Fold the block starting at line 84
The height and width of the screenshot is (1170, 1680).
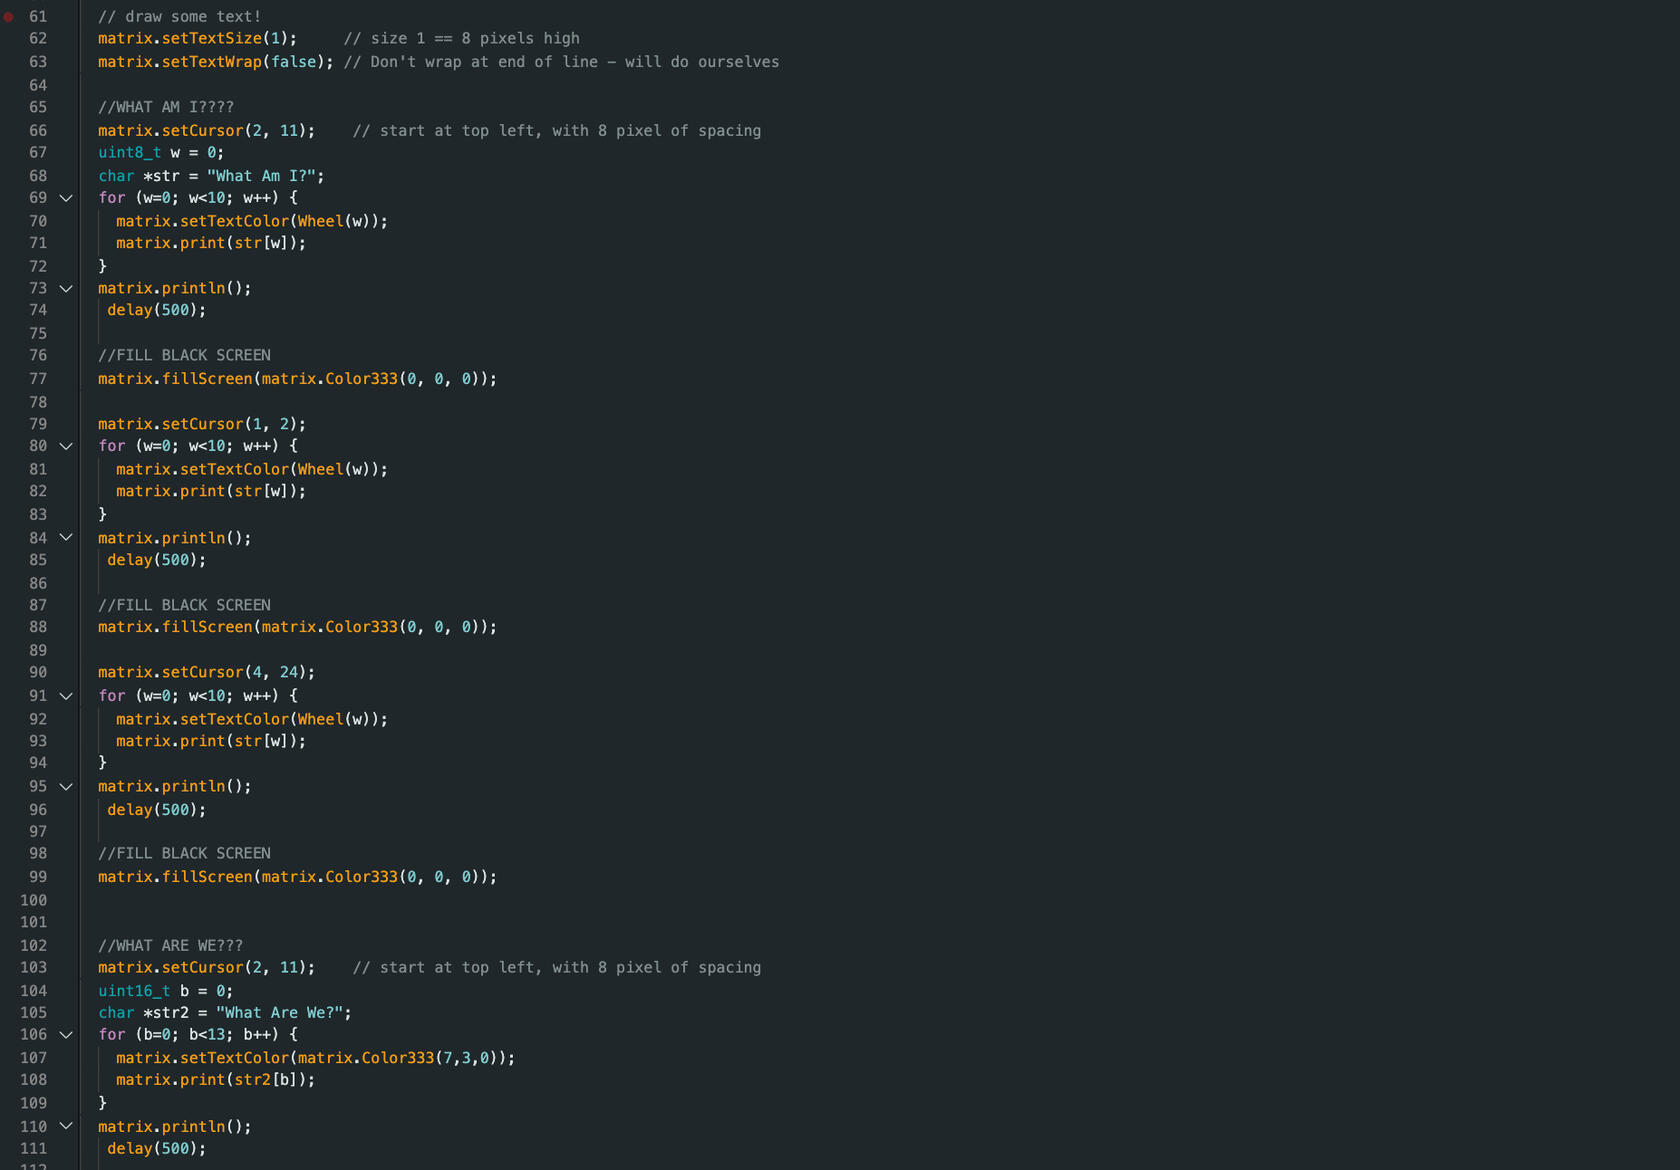pos(66,538)
